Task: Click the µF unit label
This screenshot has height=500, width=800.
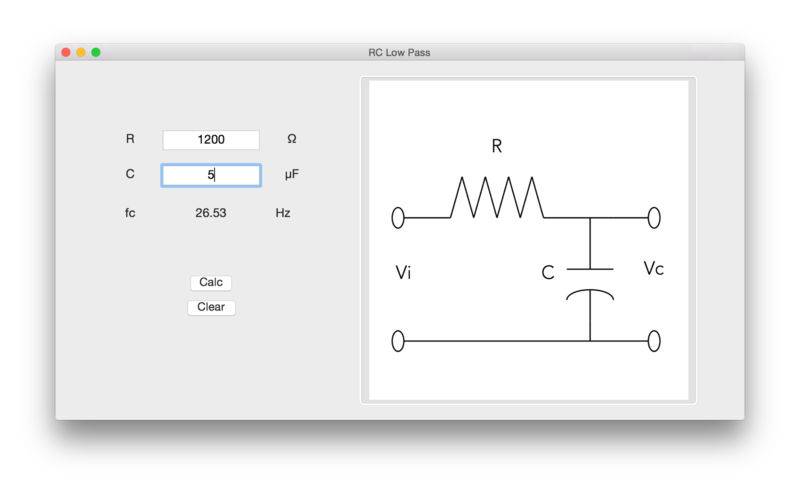Action: [x=291, y=174]
